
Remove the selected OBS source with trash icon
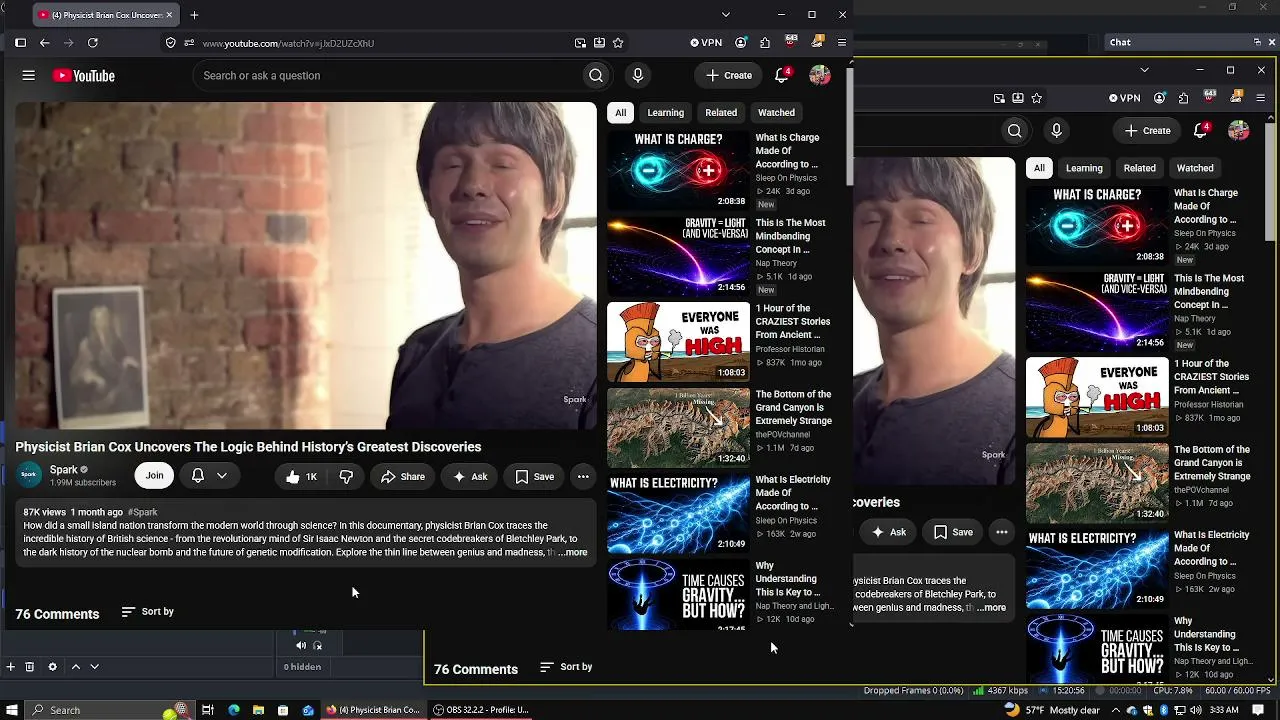point(30,667)
